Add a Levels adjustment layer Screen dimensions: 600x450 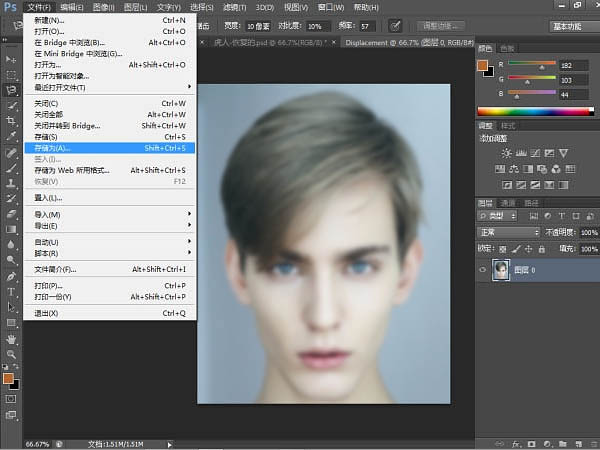coord(521,153)
